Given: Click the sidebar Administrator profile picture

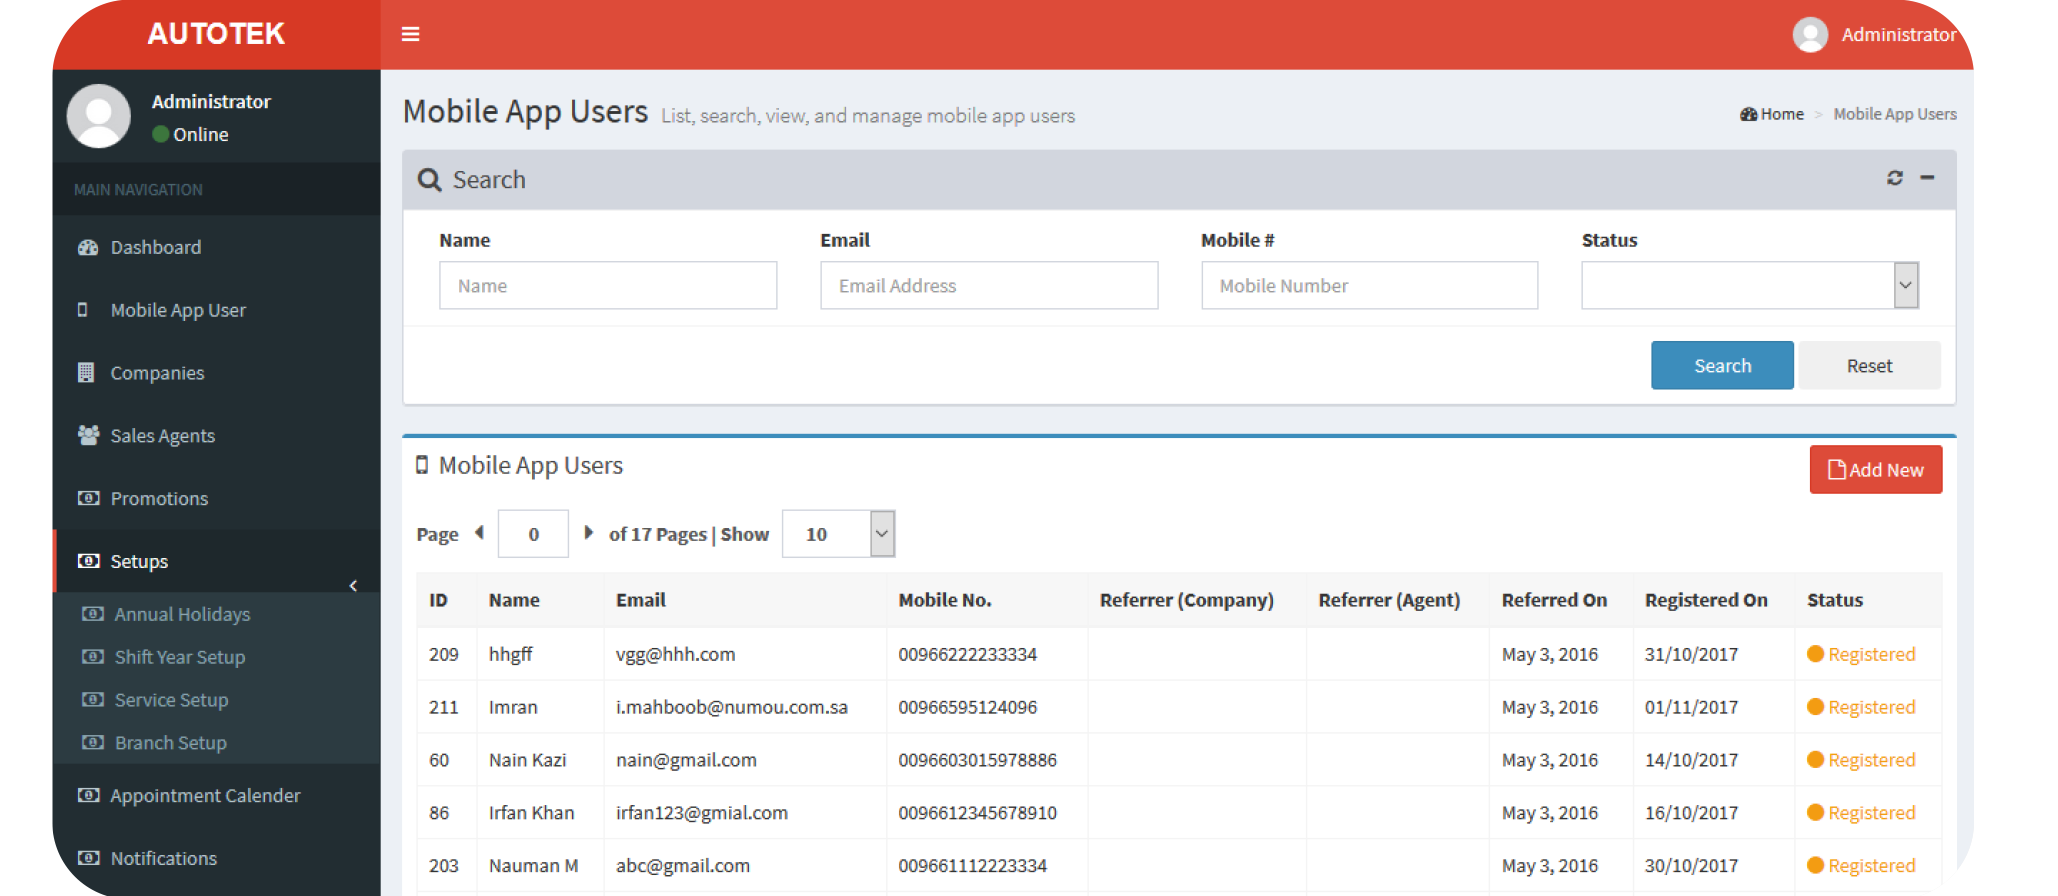Looking at the screenshot, I should [x=98, y=116].
